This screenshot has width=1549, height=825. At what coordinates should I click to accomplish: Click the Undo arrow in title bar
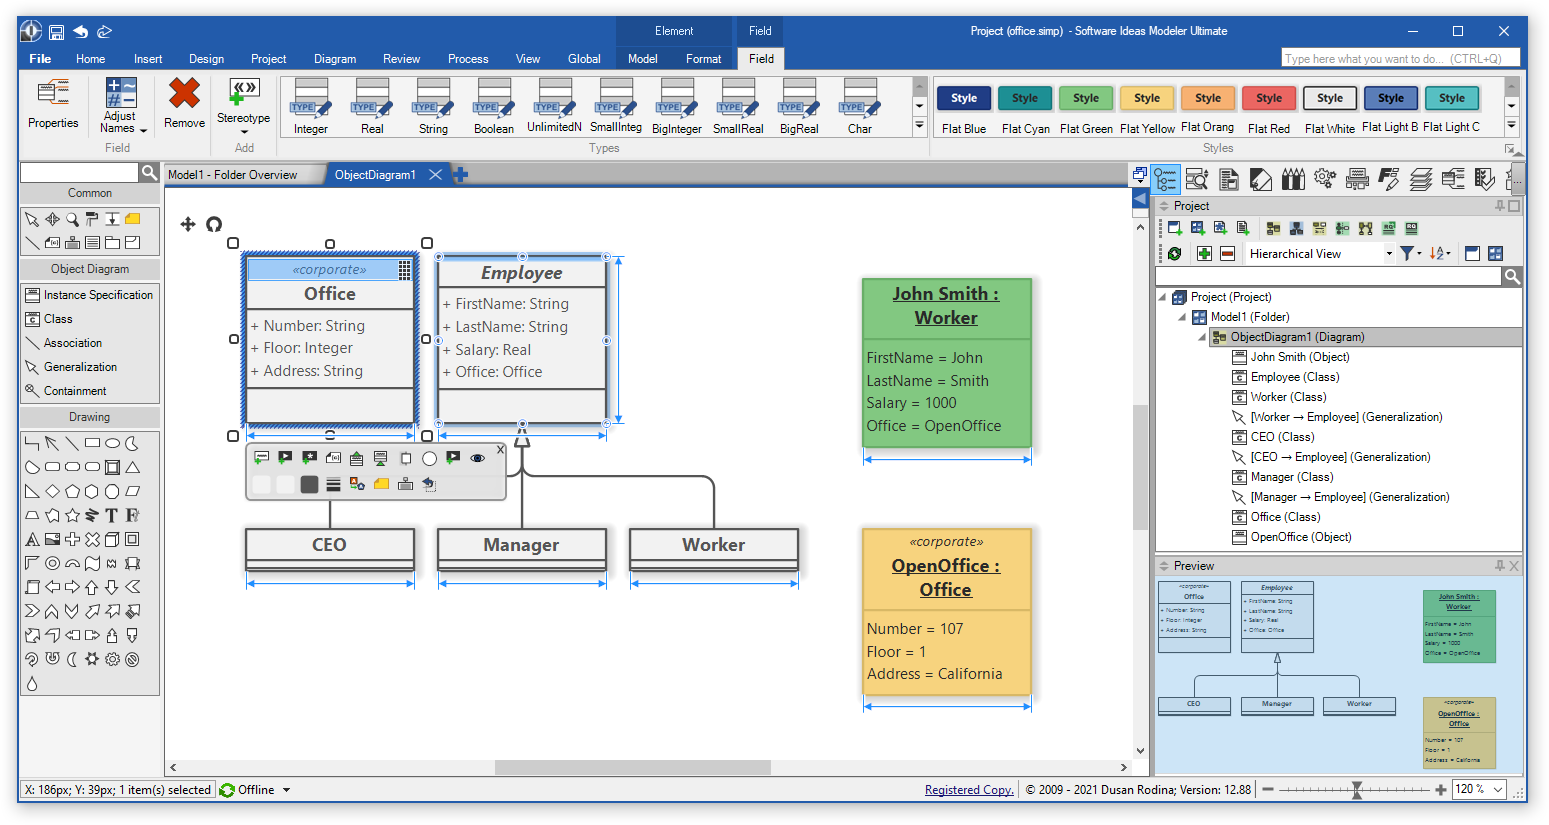point(81,32)
